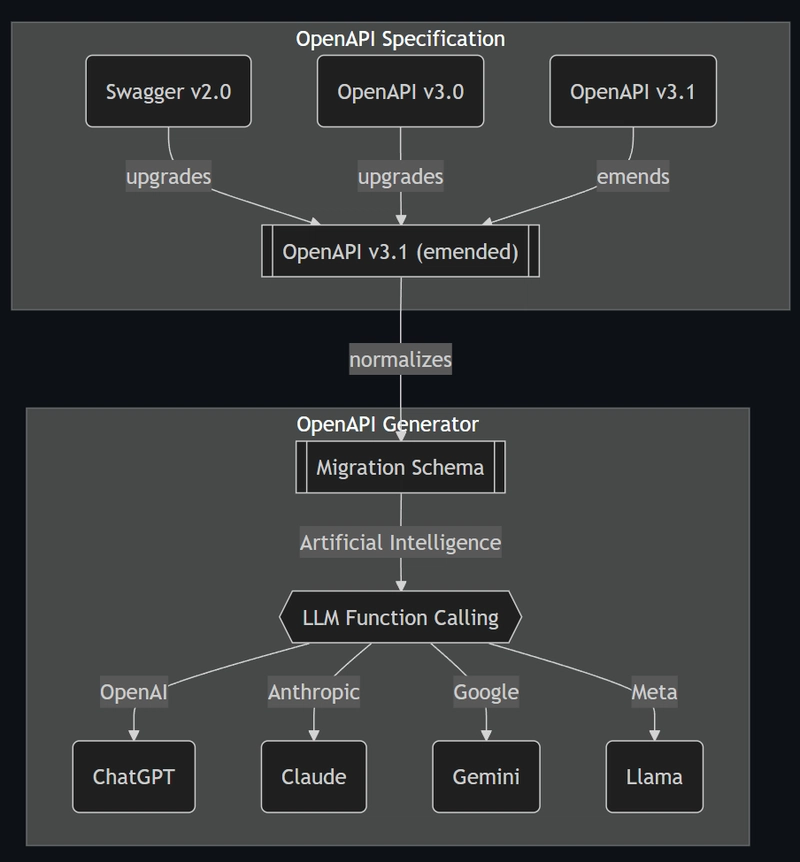Select the OpenAPI v3.0 node
This screenshot has height=862, width=800.
click(x=400, y=91)
